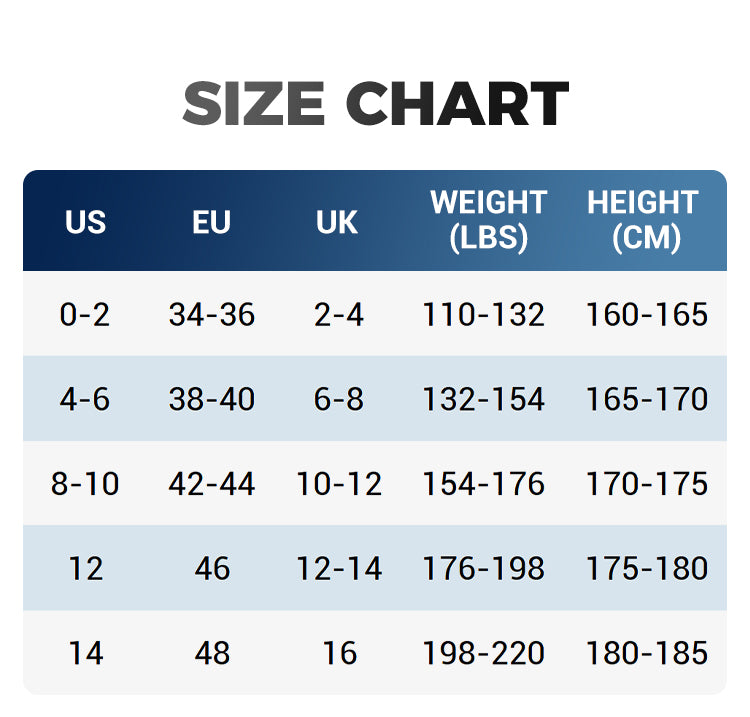
Task: Select the US column header
Action: tap(85, 222)
